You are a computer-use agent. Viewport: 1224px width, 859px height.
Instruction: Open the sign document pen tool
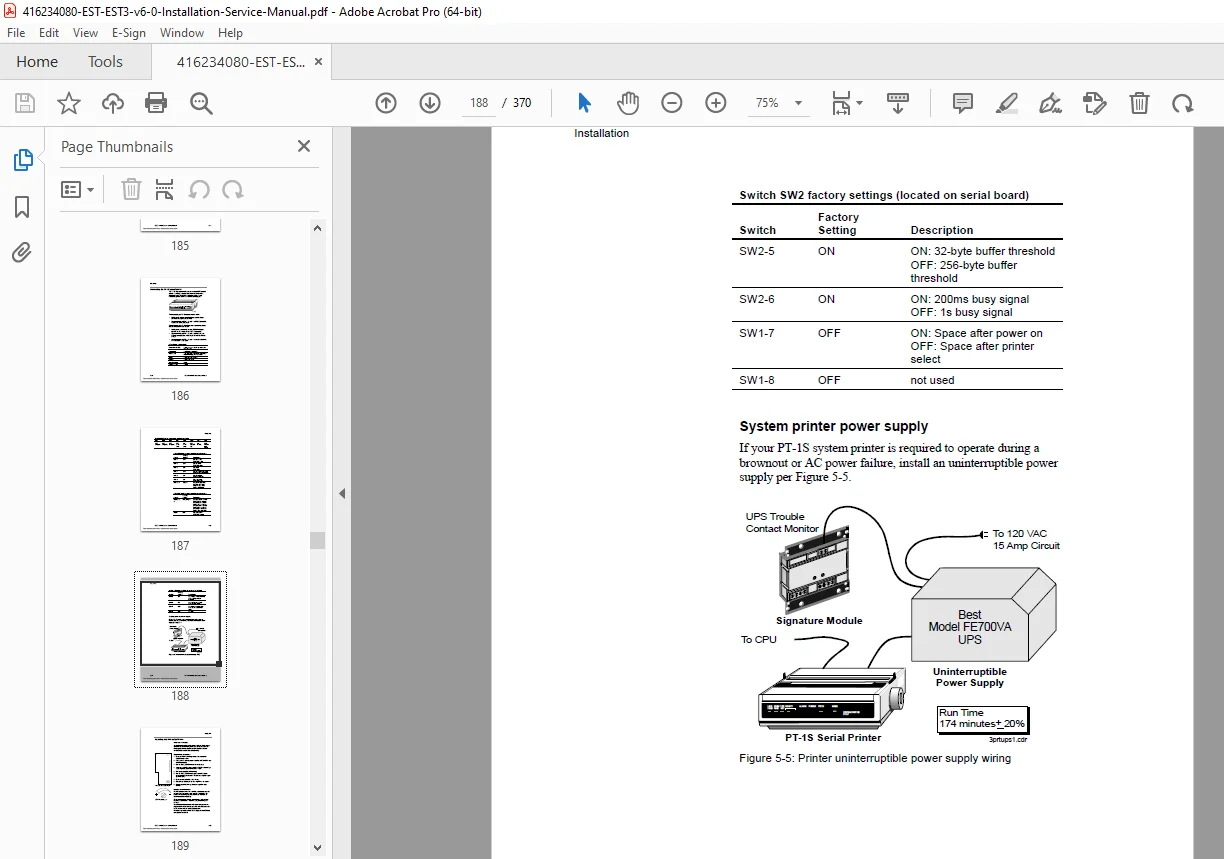[1050, 103]
